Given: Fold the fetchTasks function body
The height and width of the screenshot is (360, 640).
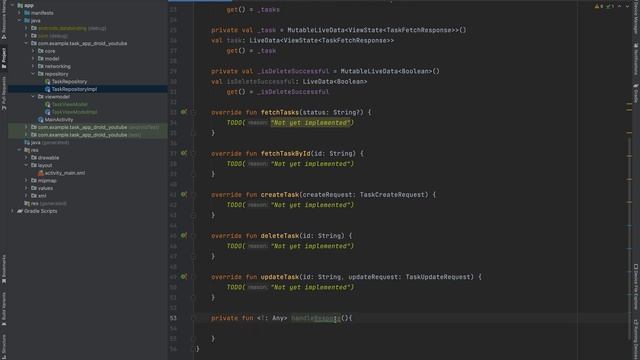Looking at the screenshot, I should 194,112.
